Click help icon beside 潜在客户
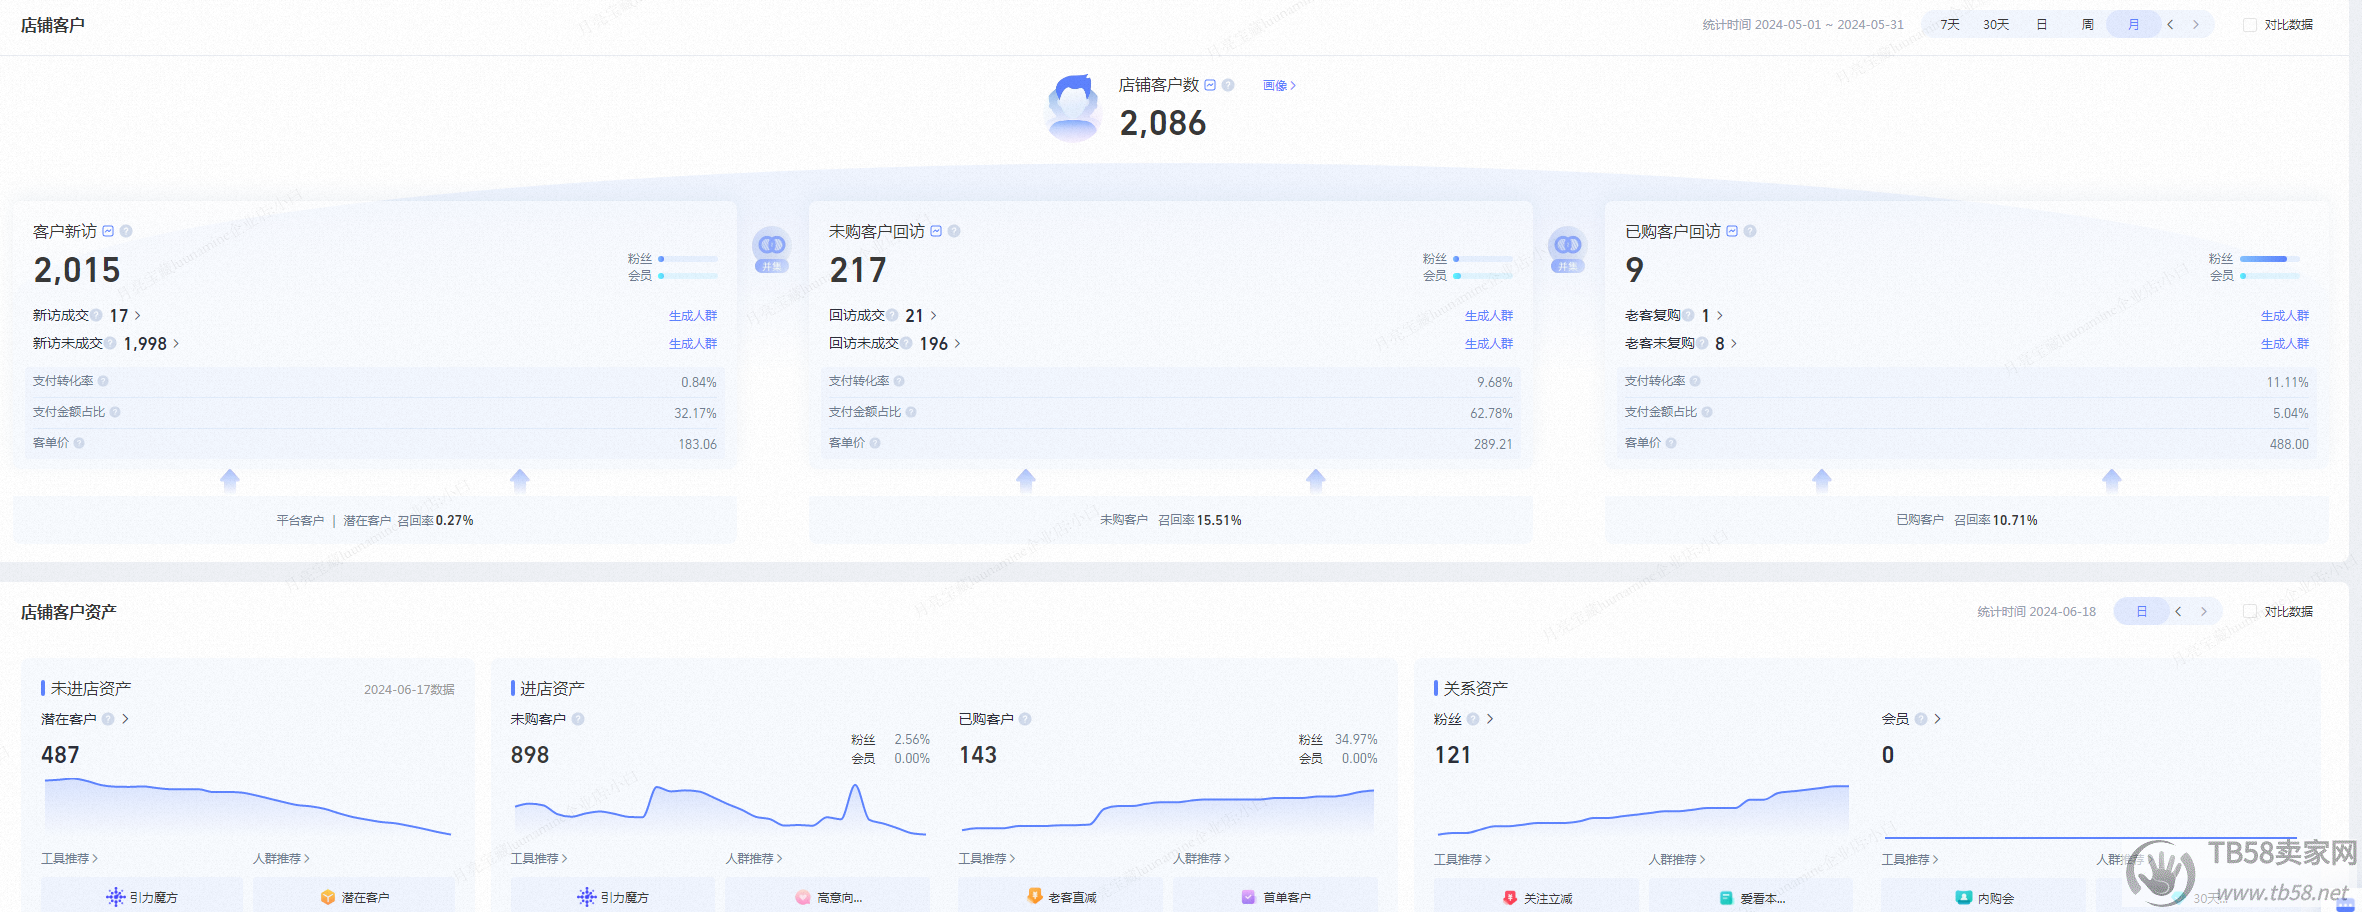Image resolution: width=2362 pixels, height=912 pixels. point(108,719)
